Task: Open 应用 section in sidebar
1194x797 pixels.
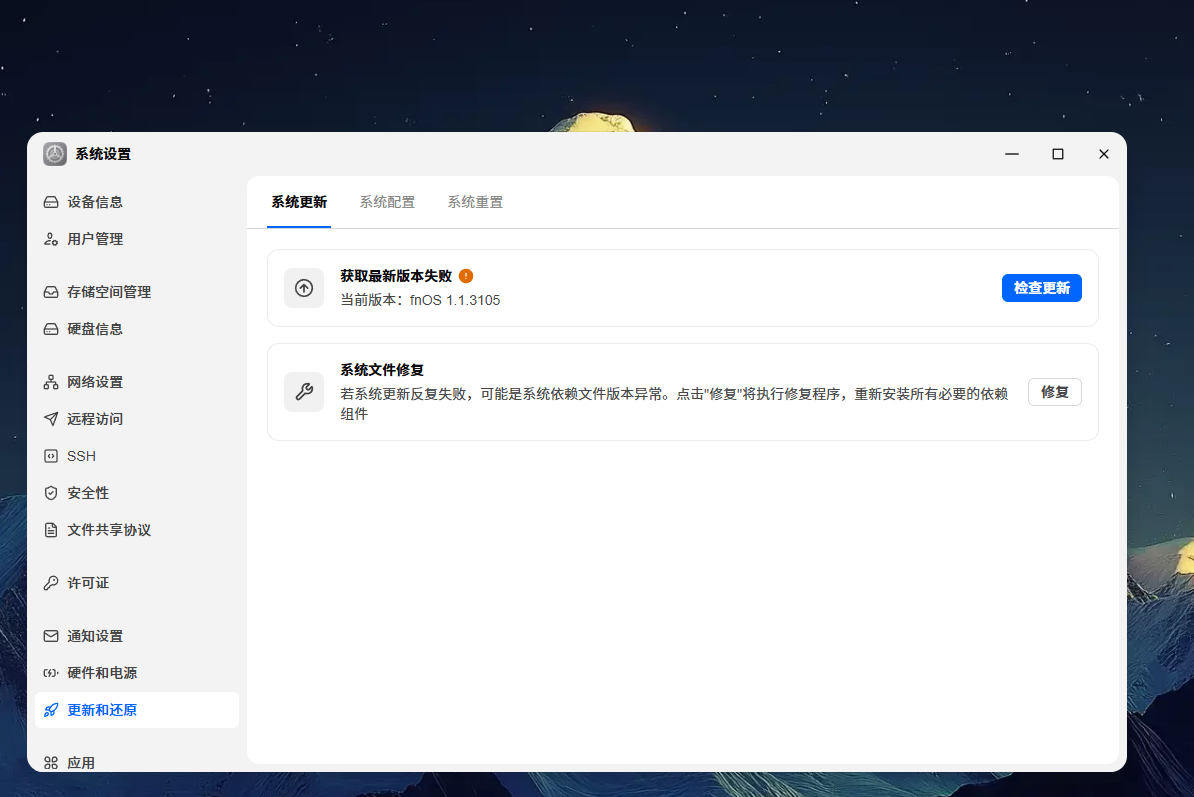Action: coord(137,763)
